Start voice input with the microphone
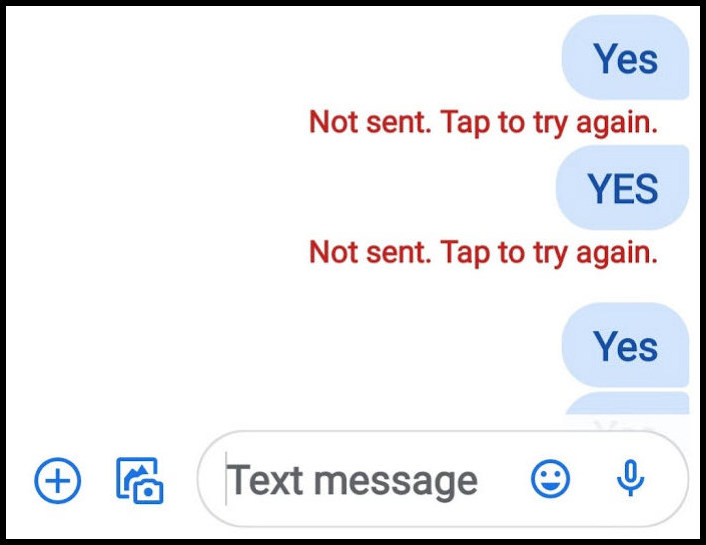 click(630, 481)
